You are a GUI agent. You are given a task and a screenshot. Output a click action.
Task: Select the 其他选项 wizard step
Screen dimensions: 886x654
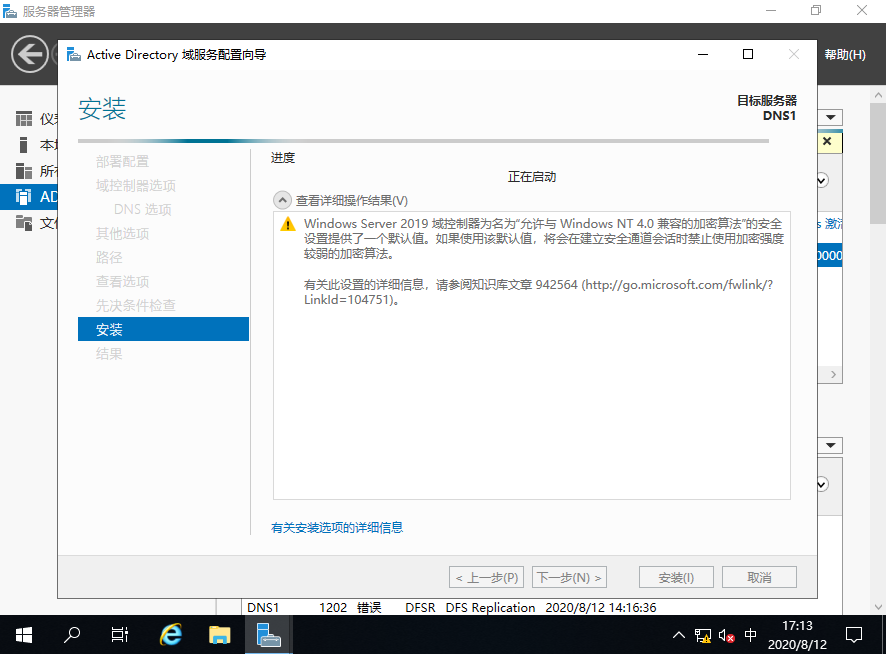click(122, 233)
